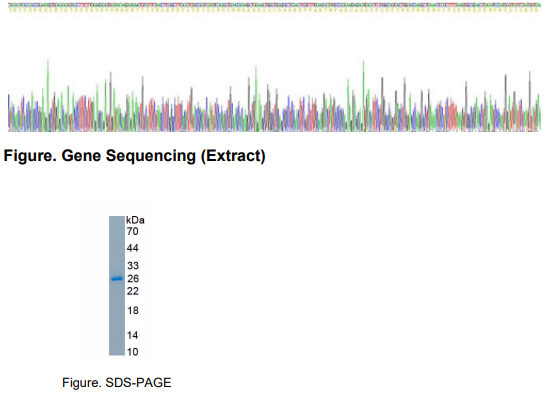Click the 70 kDa marker label
The image size is (550, 395).
[x=133, y=232]
